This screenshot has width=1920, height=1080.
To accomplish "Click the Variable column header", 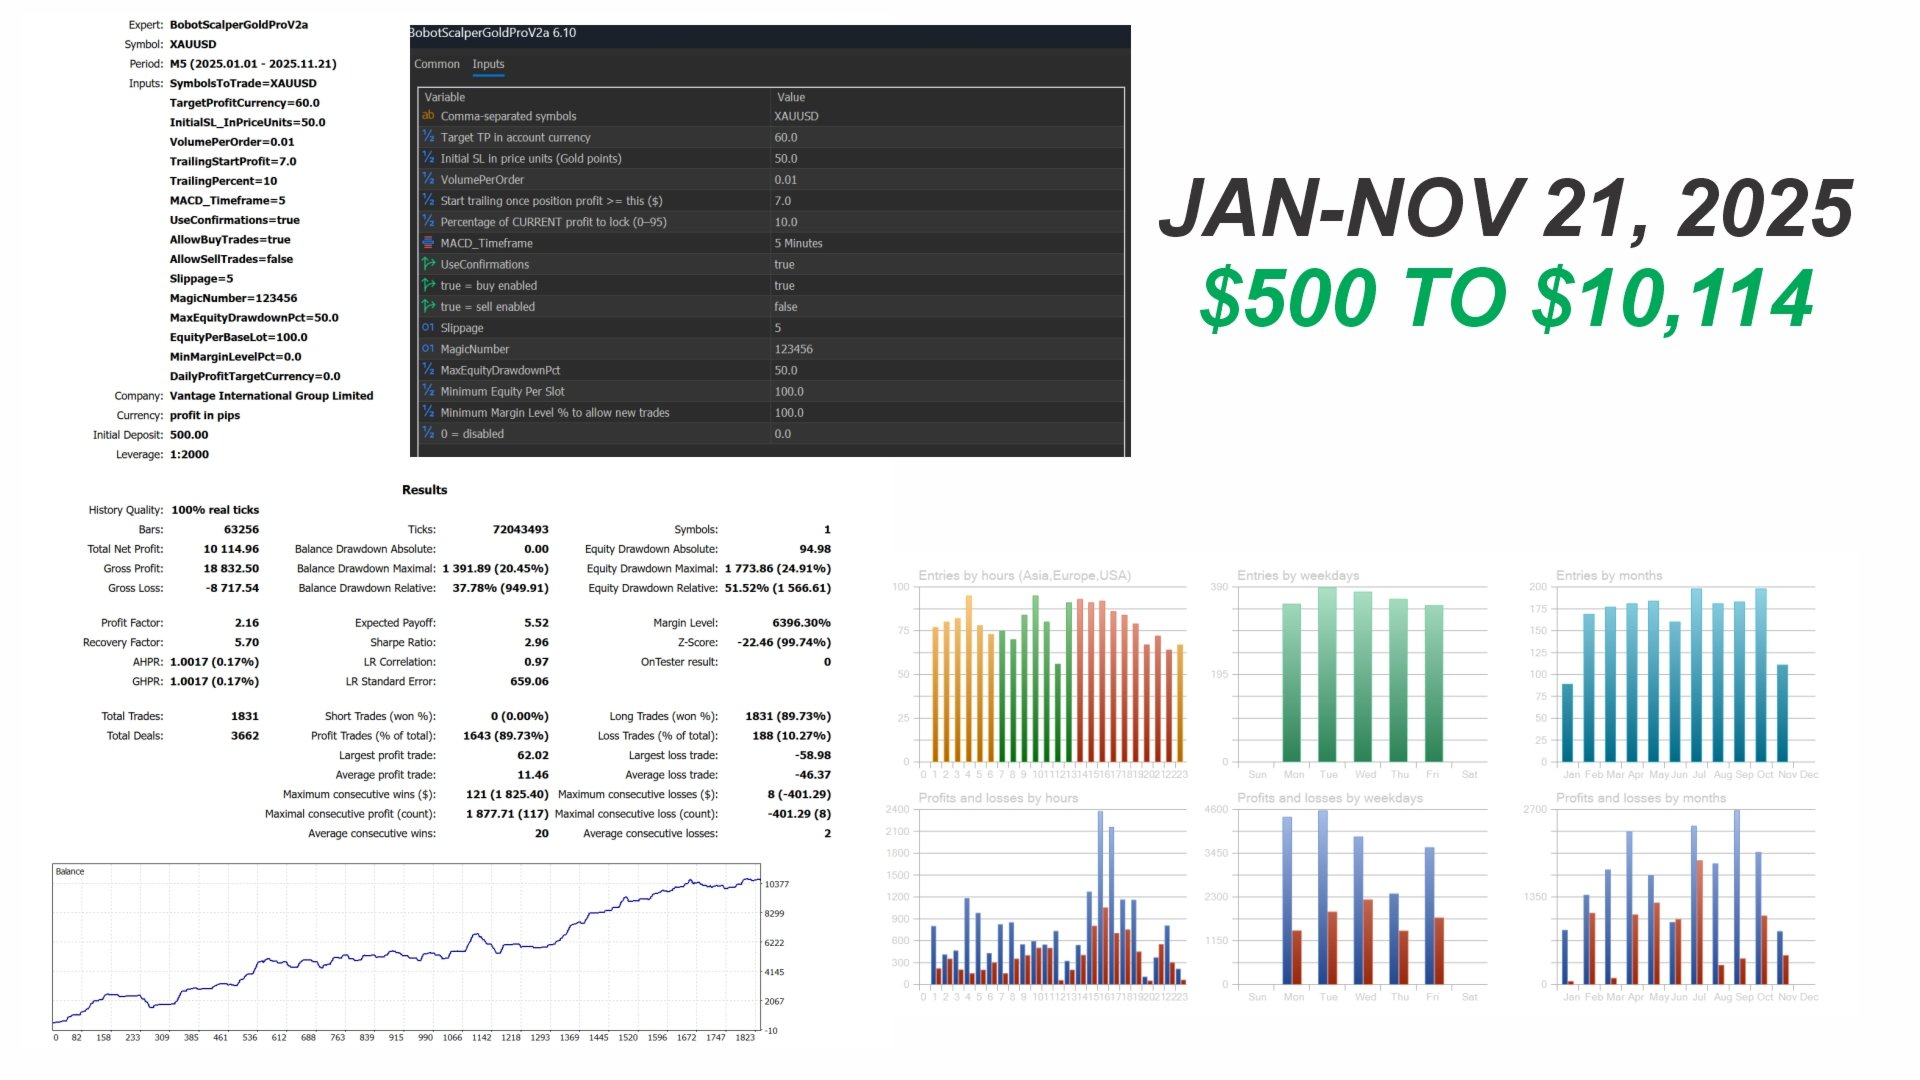I will click(x=445, y=97).
